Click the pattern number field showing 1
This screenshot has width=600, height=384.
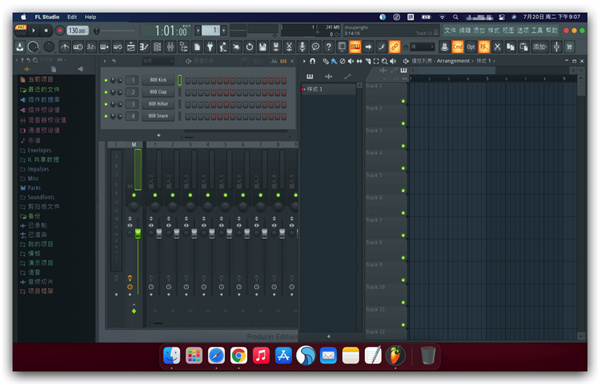pyautogui.click(x=211, y=30)
